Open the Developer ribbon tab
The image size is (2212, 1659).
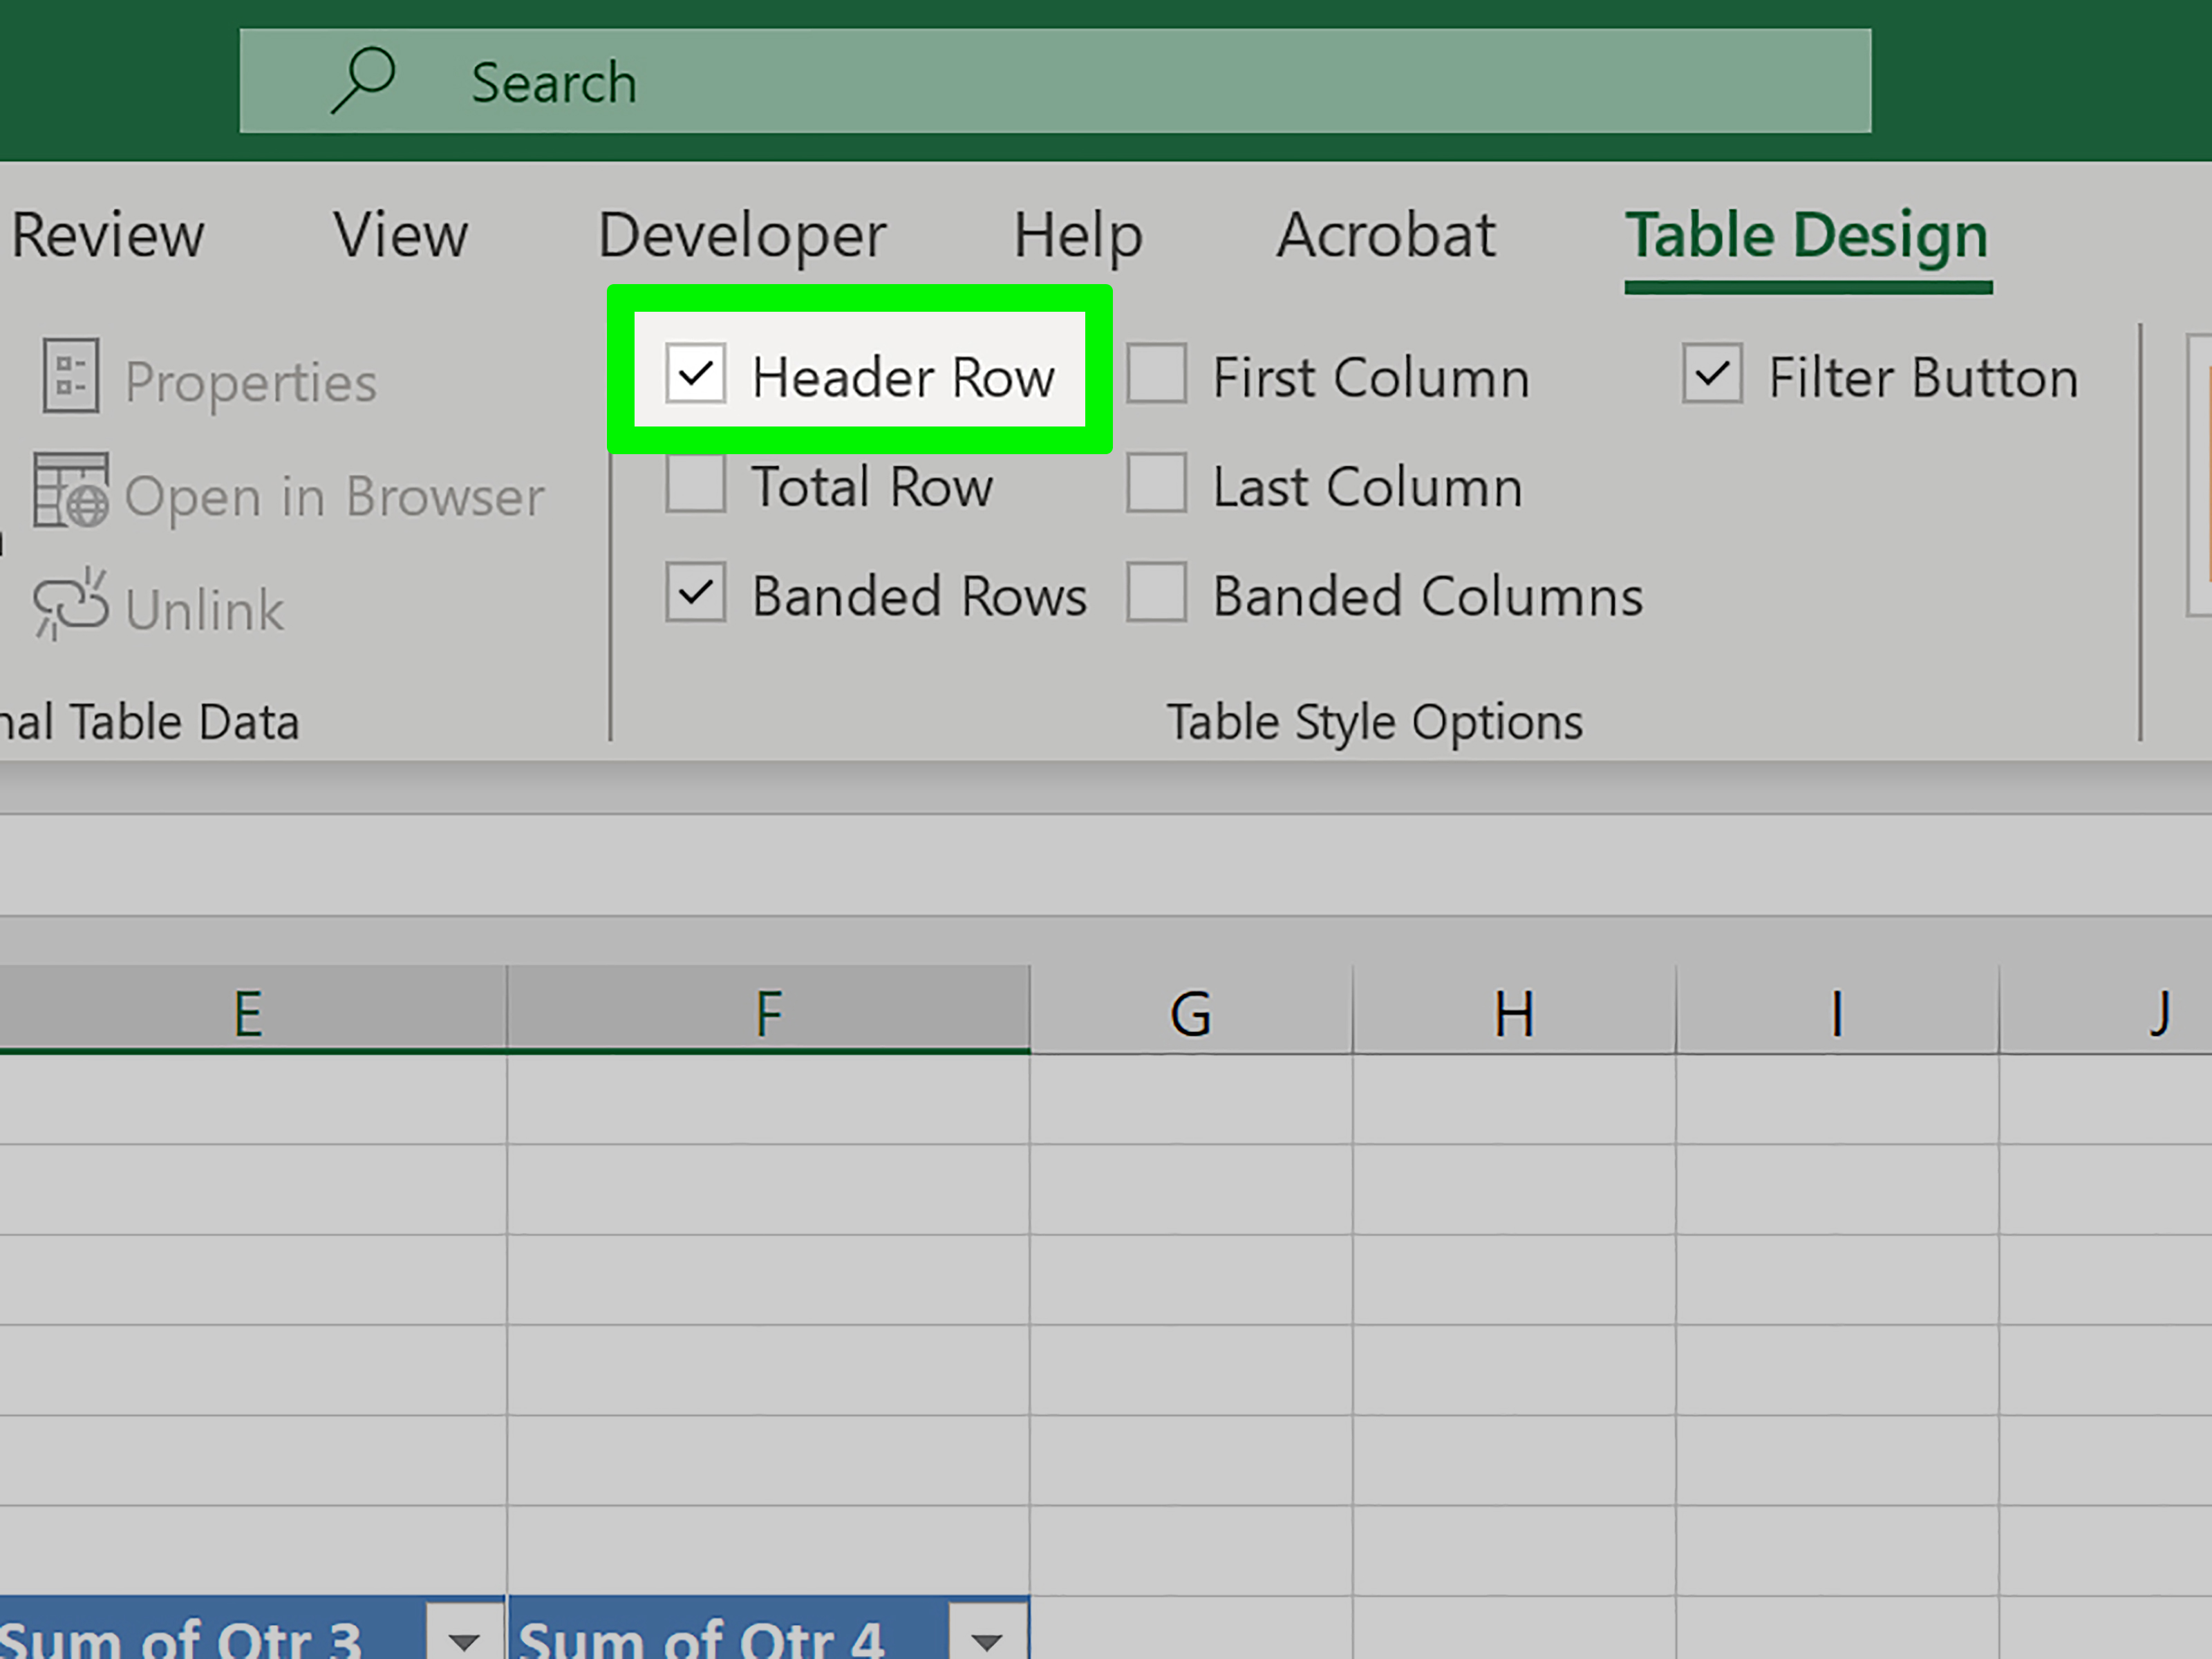(x=741, y=236)
